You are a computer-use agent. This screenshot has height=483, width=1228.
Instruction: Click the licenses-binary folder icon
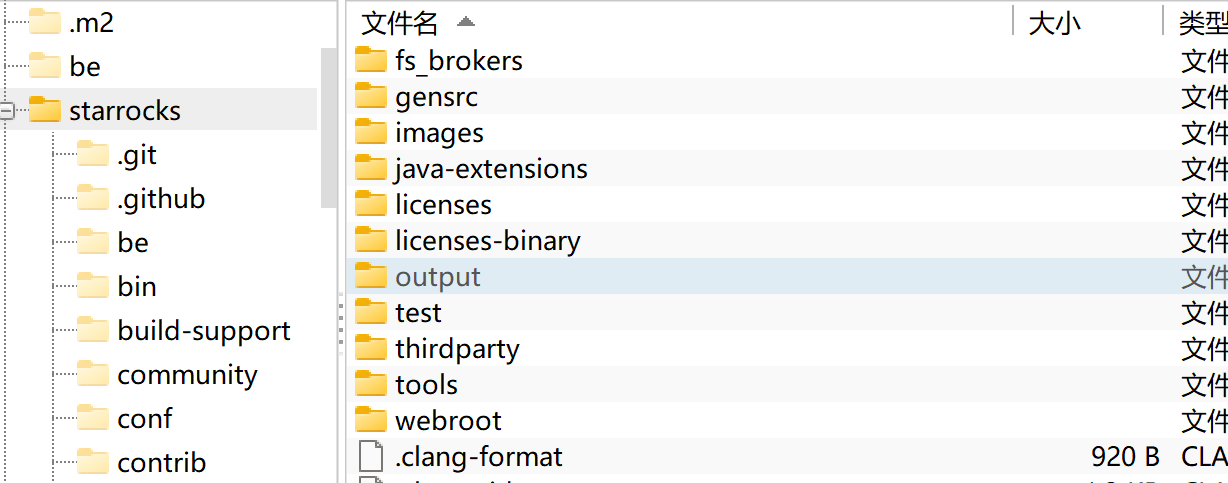(x=371, y=240)
